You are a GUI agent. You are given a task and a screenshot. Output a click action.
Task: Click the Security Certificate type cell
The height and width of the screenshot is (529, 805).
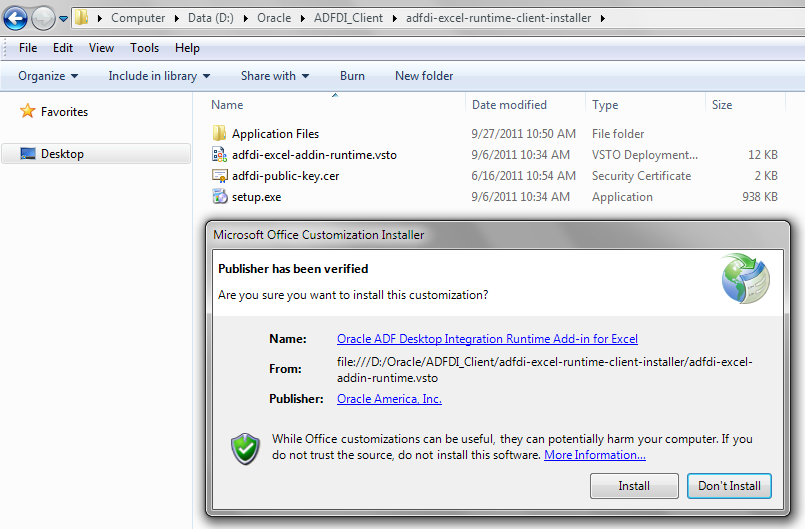[641, 176]
